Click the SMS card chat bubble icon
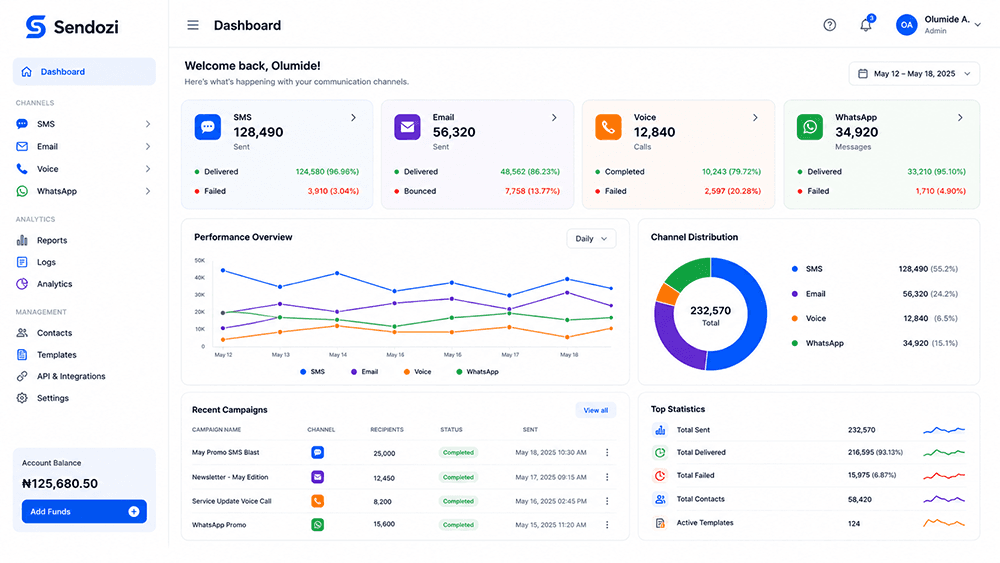 pyautogui.click(x=208, y=127)
